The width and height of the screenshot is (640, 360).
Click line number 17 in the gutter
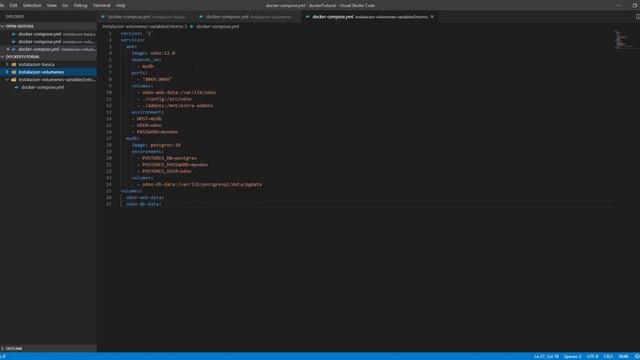[109, 138]
